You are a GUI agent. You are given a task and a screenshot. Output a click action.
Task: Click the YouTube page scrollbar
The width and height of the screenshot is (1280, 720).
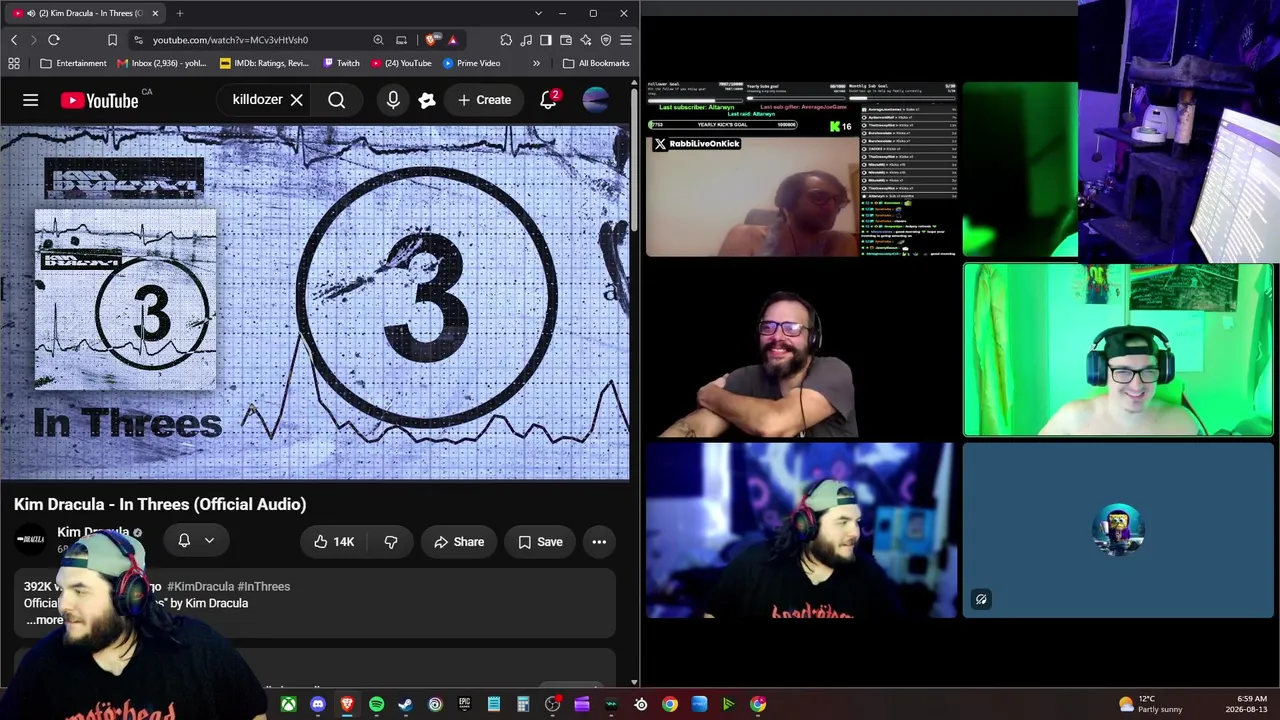pyautogui.click(x=634, y=160)
